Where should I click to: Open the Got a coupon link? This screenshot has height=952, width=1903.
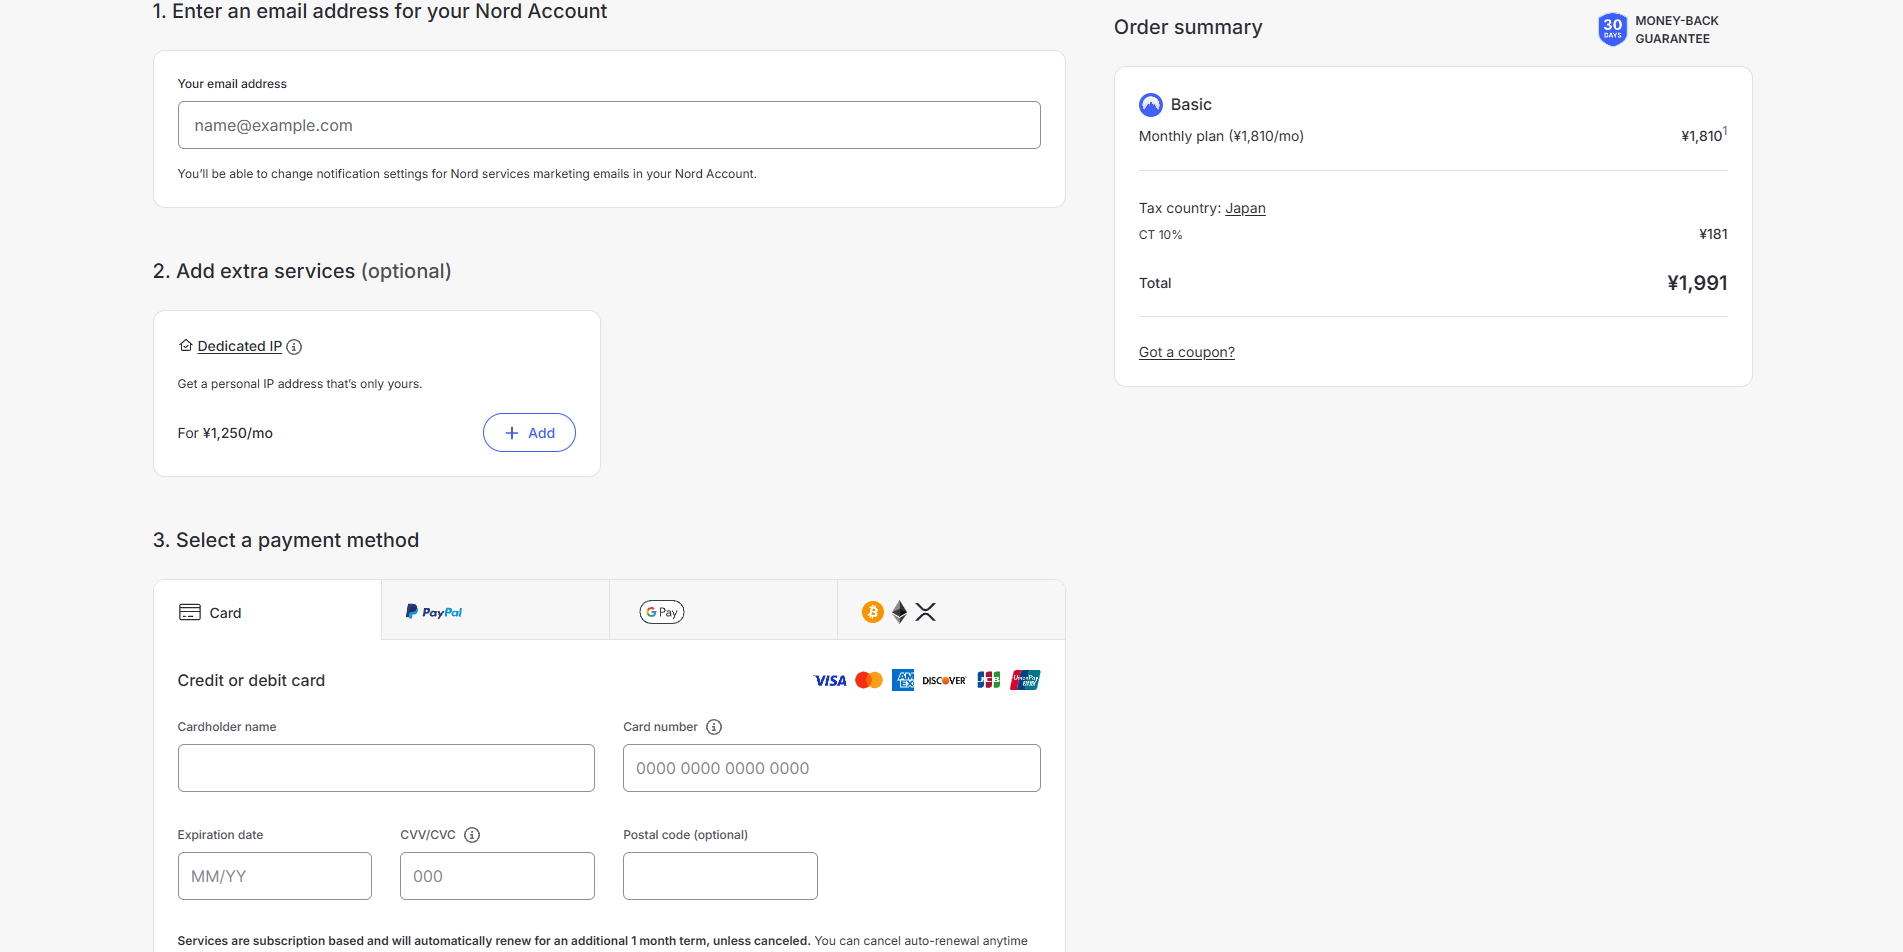(x=1187, y=352)
